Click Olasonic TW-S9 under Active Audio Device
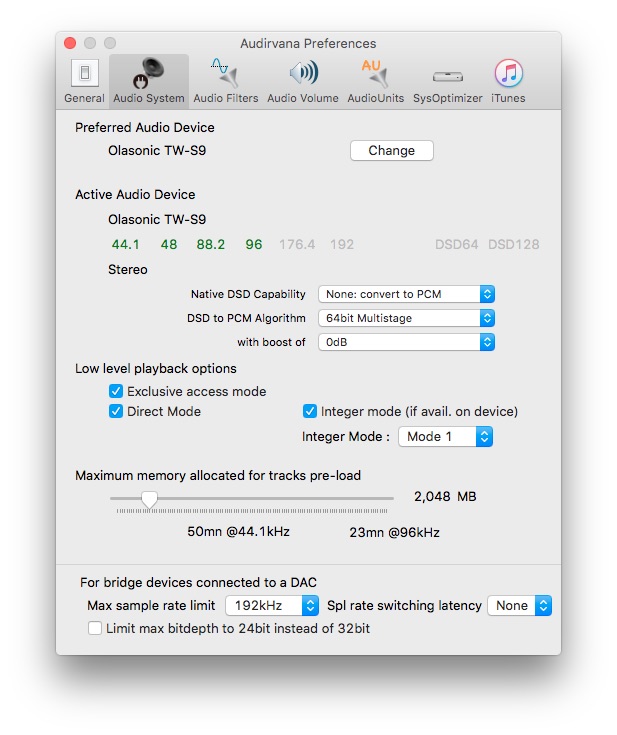The width and height of the screenshot is (617, 735). pos(157,219)
